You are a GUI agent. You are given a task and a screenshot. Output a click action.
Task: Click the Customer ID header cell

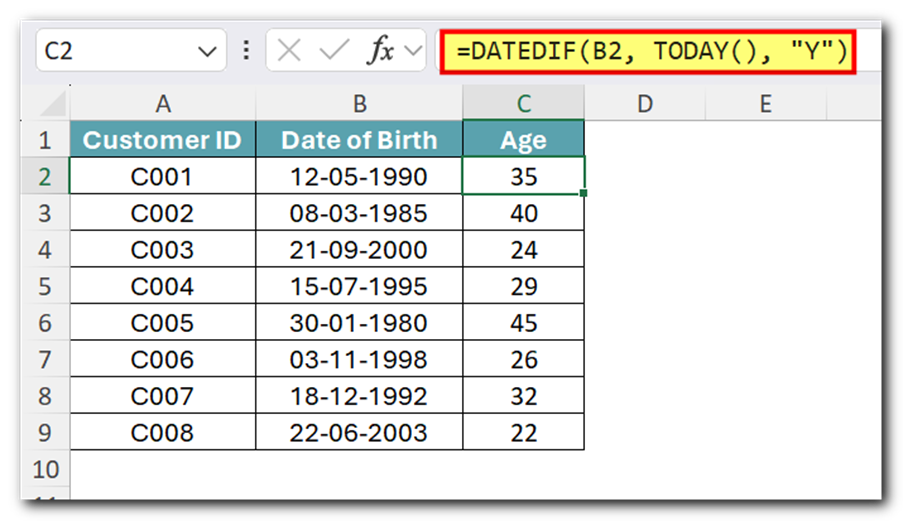point(162,139)
